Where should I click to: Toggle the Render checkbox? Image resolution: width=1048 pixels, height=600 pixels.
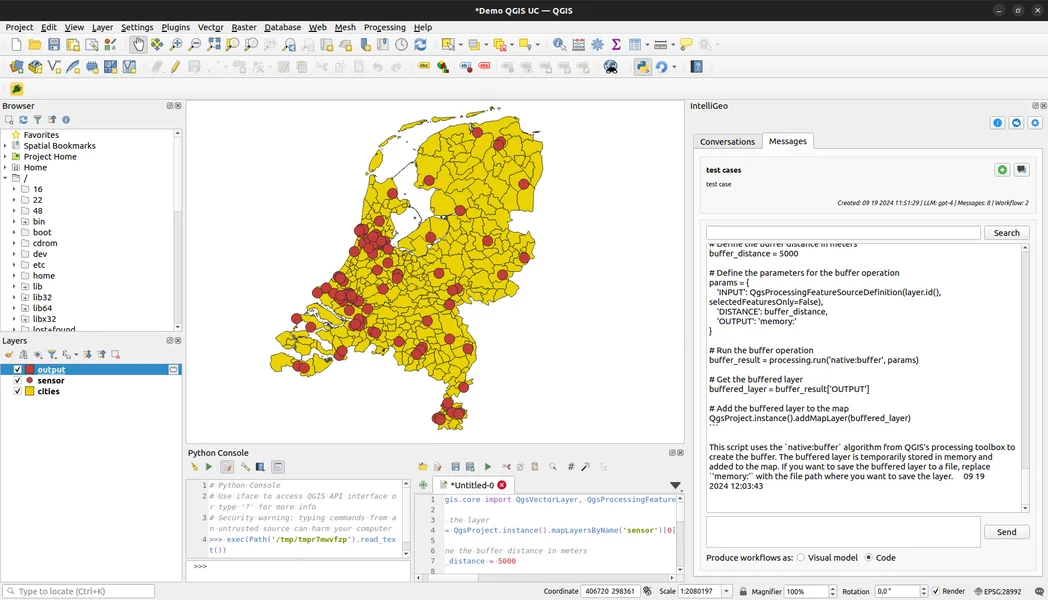[x=936, y=591]
